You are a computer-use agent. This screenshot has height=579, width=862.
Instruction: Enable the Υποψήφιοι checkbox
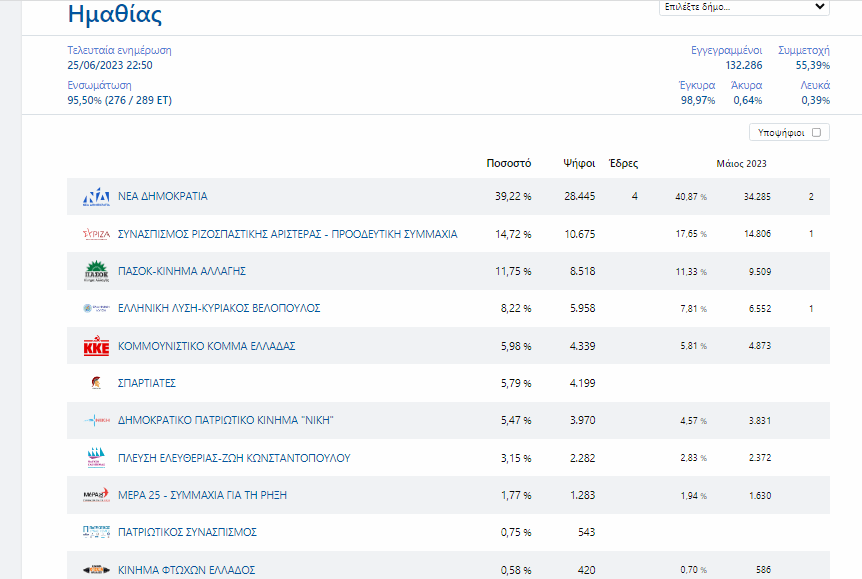click(816, 133)
